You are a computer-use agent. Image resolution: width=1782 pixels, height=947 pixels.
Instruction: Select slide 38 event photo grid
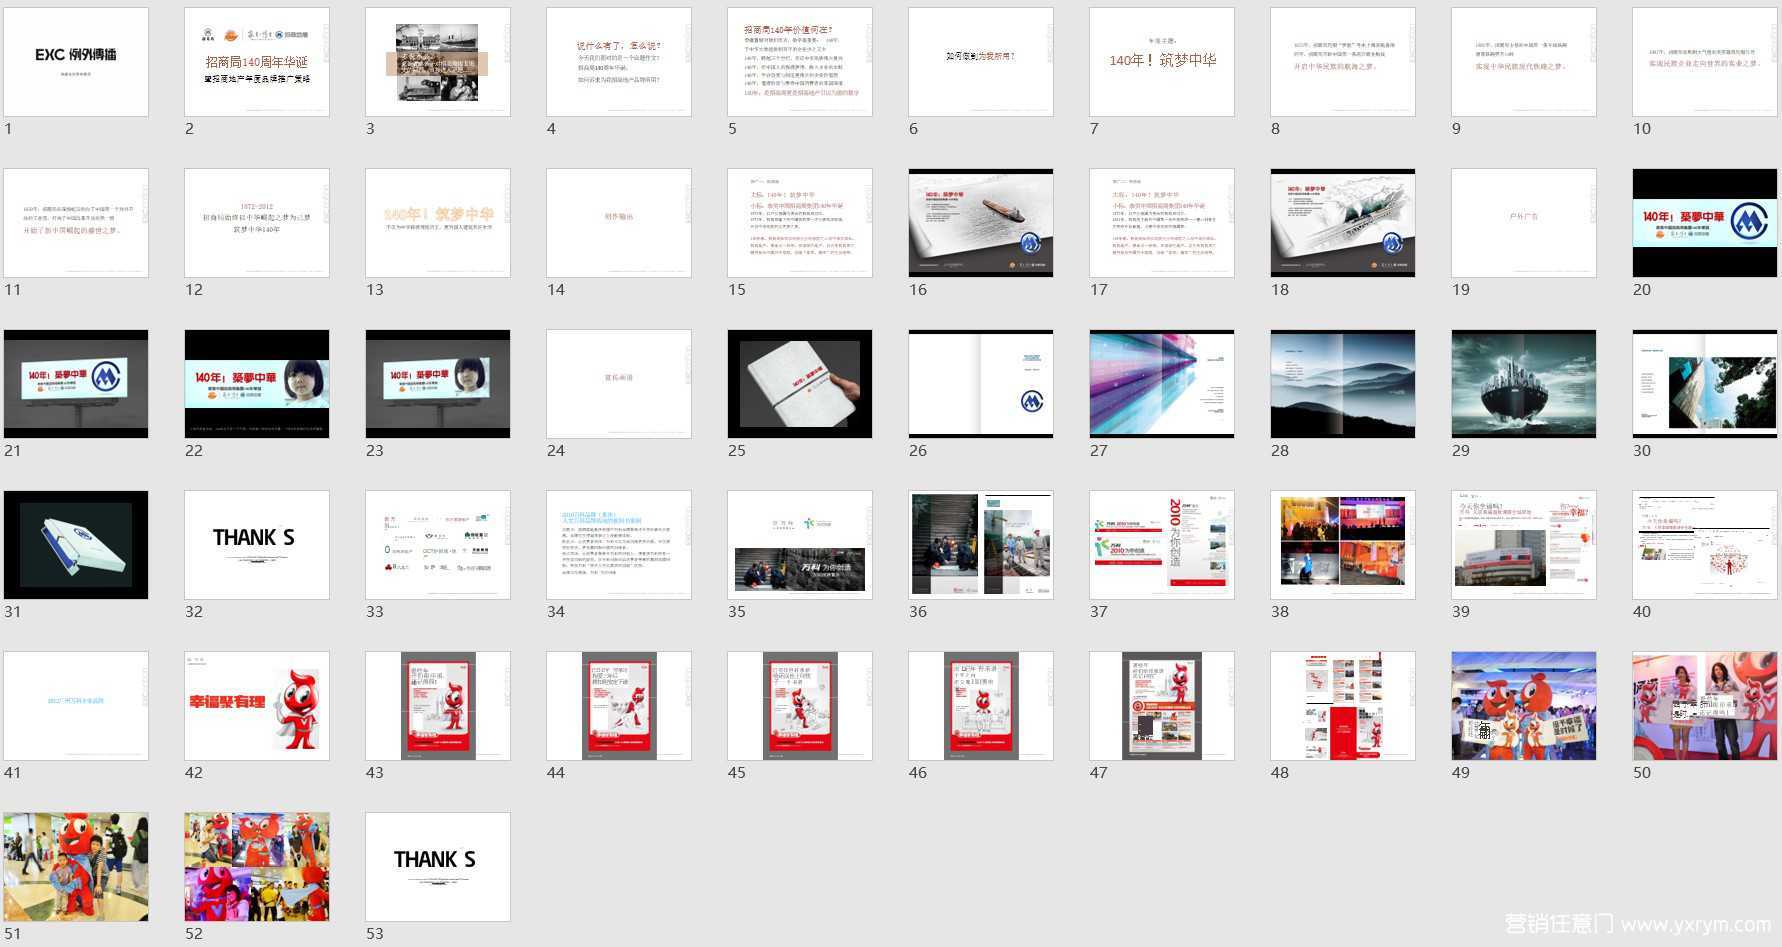pyautogui.click(x=1343, y=545)
